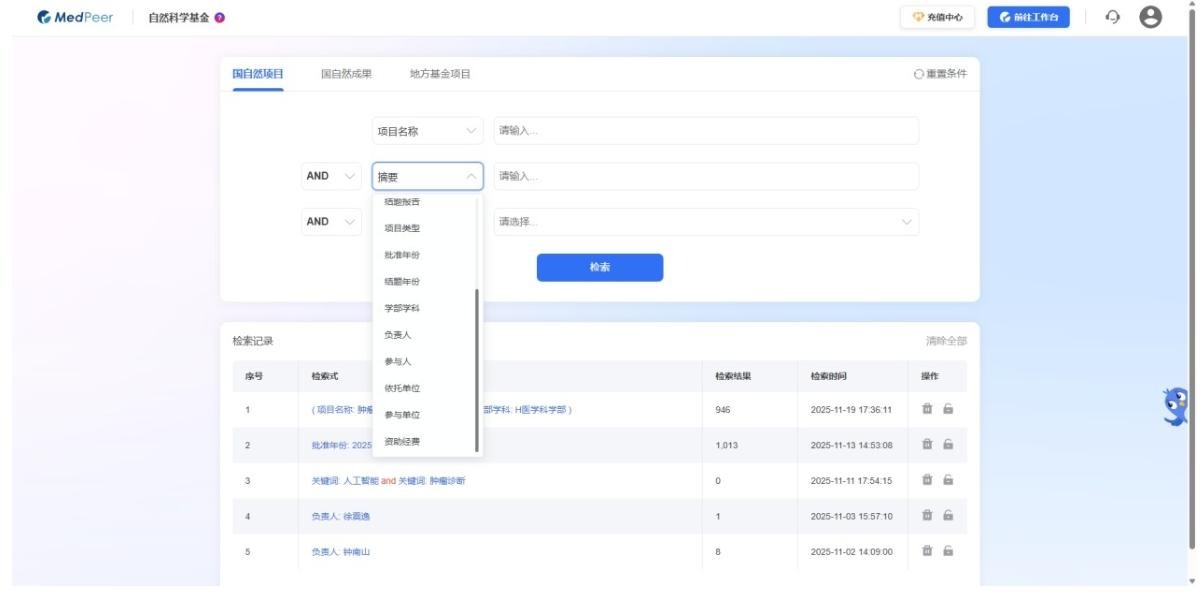
Task: Open the 项目名称 field type dropdown
Action: pos(427,131)
